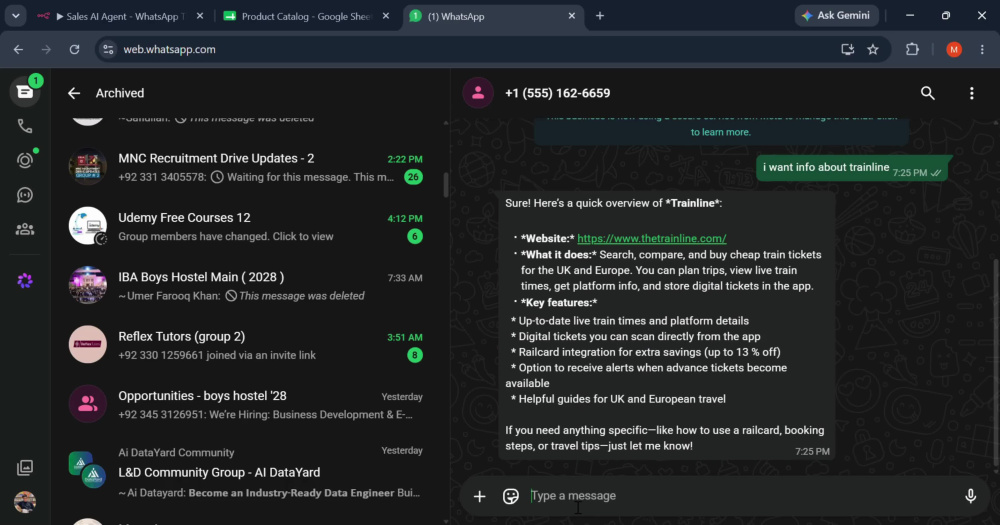1000x525 pixels.
Task: Open the Meta AI icon
Action: pos(25,281)
